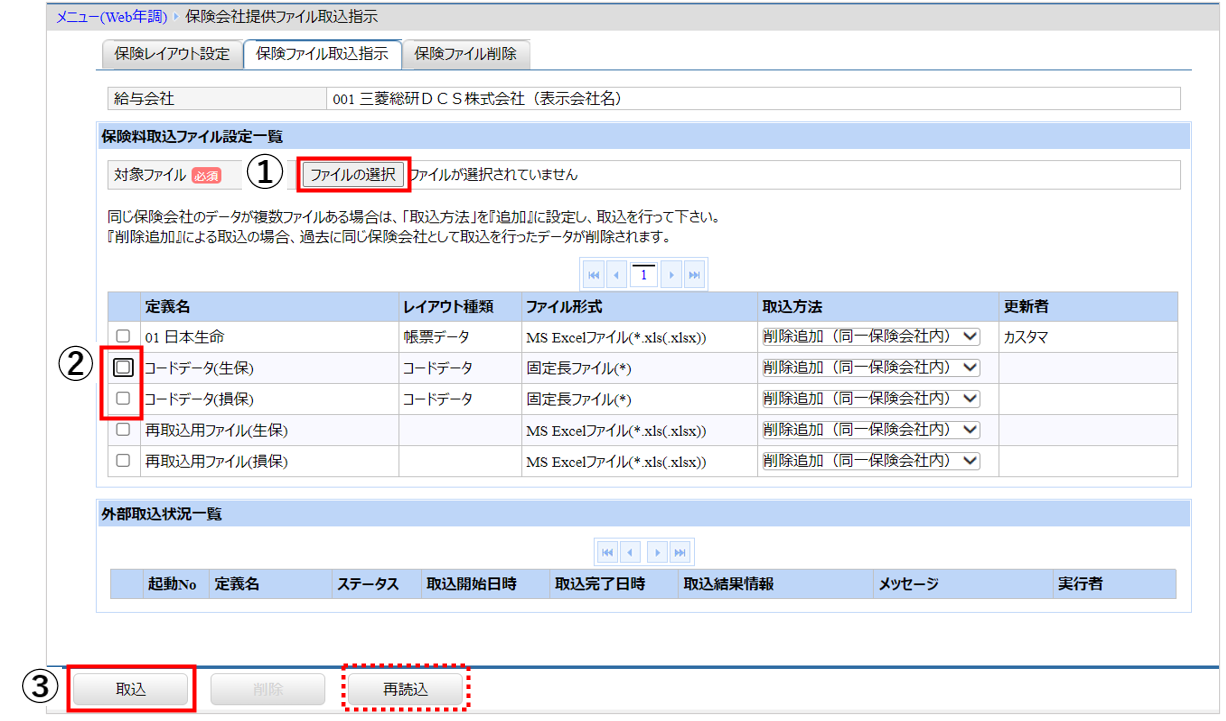Open 取込方法 dropdown for 再取込用ファイル(生保)
Image resolution: width=1226 pixels, height=721 pixels.
click(x=871, y=430)
